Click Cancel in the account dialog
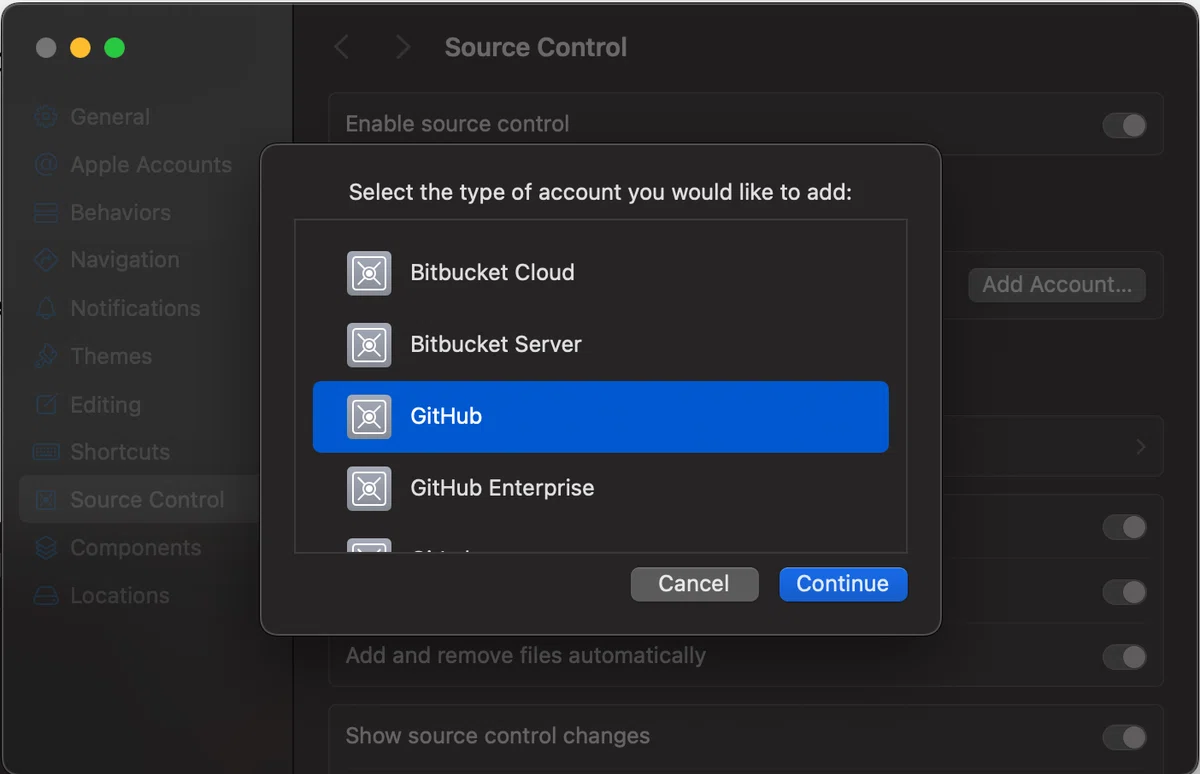 (x=694, y=584)
